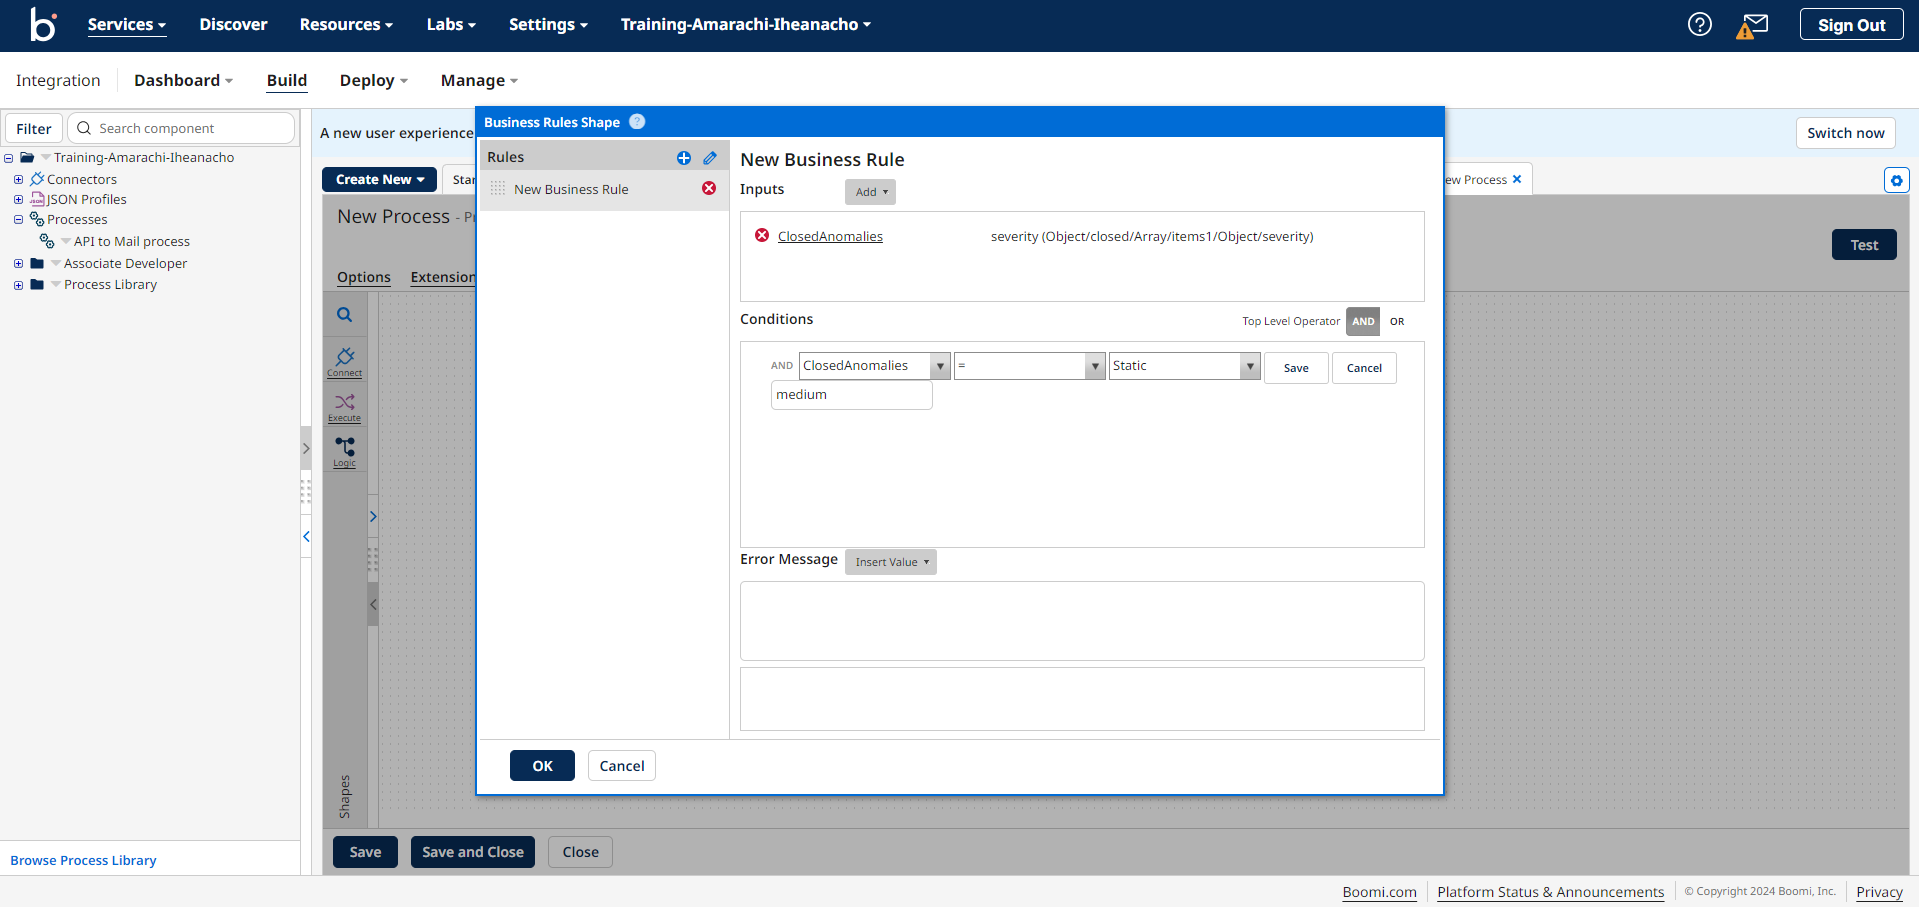Remove the ClosedAnomalies input

762,236
